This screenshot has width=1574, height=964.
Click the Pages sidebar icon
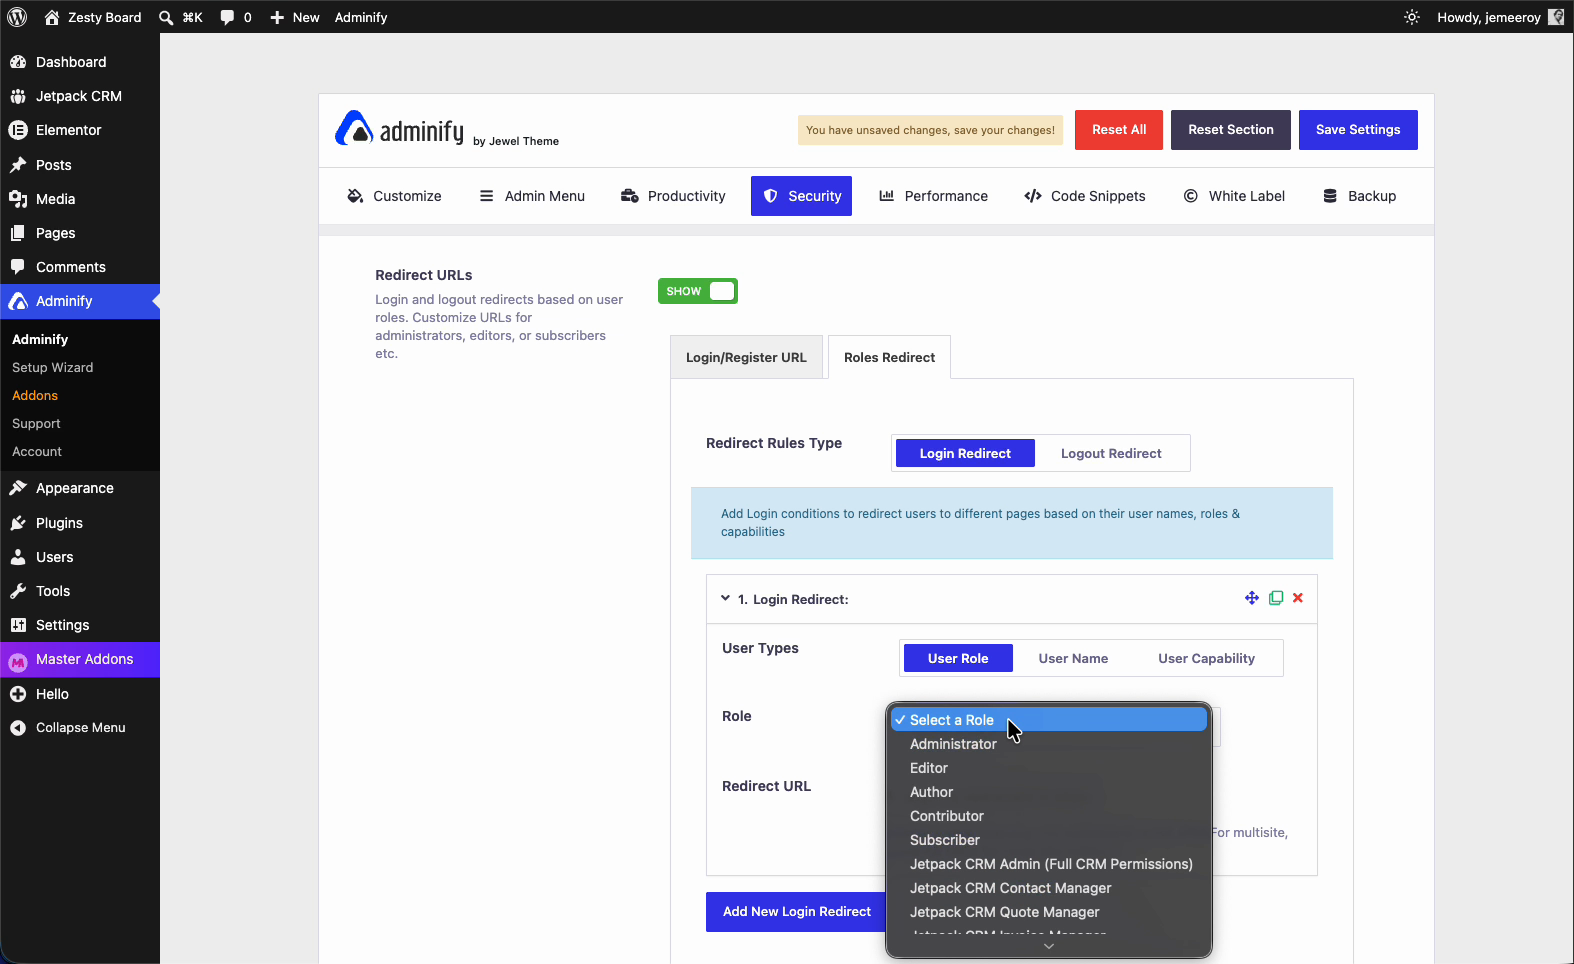tap(18, 233)
